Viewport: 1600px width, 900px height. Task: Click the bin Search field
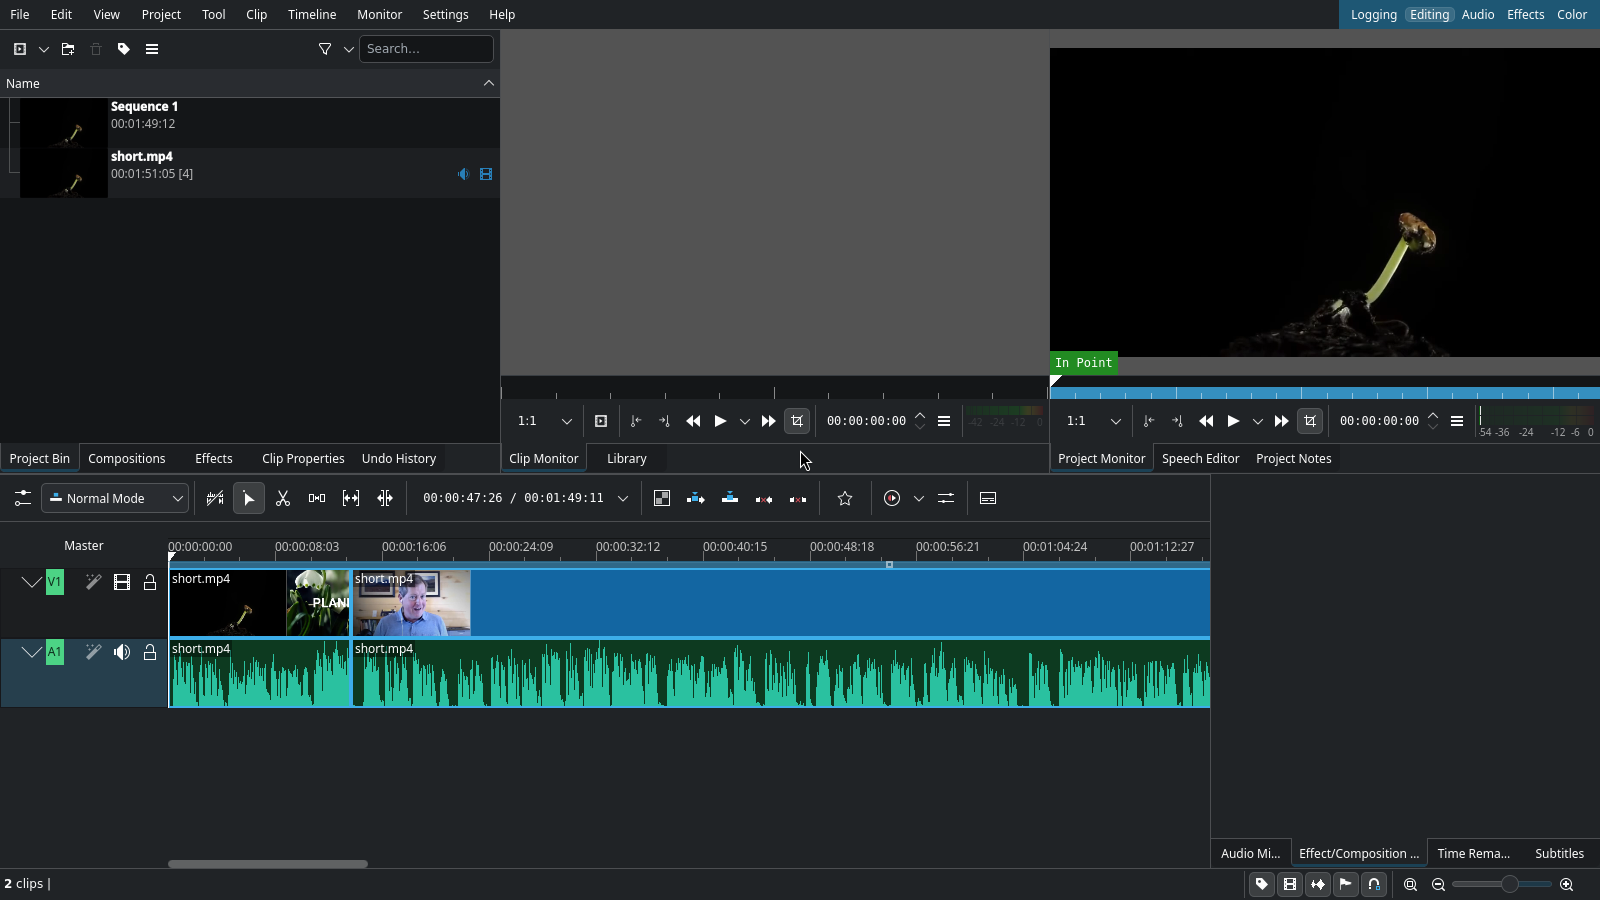coord(426,49)
